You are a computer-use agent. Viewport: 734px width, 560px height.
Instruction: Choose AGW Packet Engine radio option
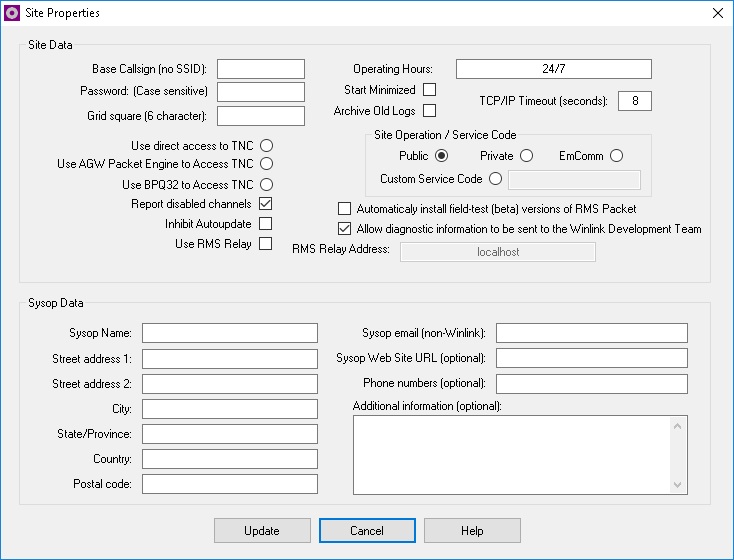pyautogui.click(x=267, y=164)
